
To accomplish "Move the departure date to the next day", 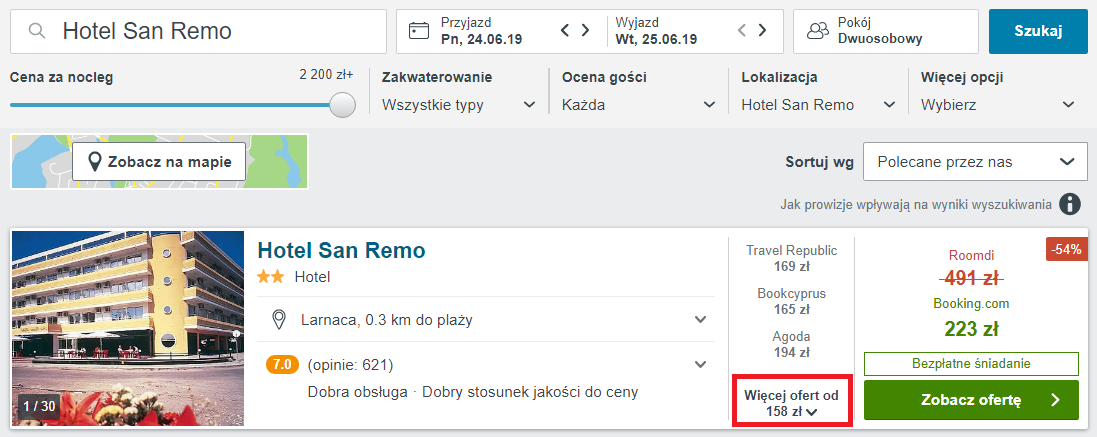I will (763, 30).
